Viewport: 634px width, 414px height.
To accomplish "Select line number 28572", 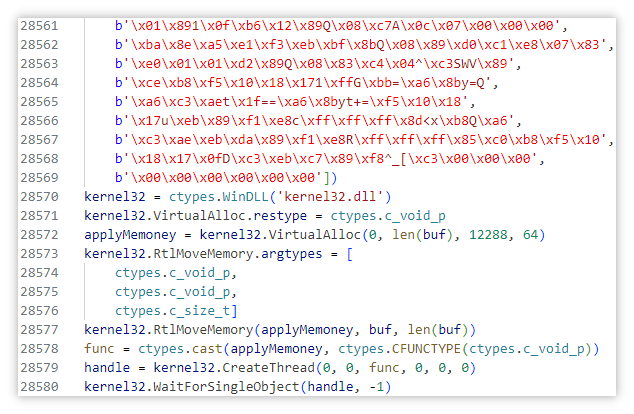I will 40,235.
